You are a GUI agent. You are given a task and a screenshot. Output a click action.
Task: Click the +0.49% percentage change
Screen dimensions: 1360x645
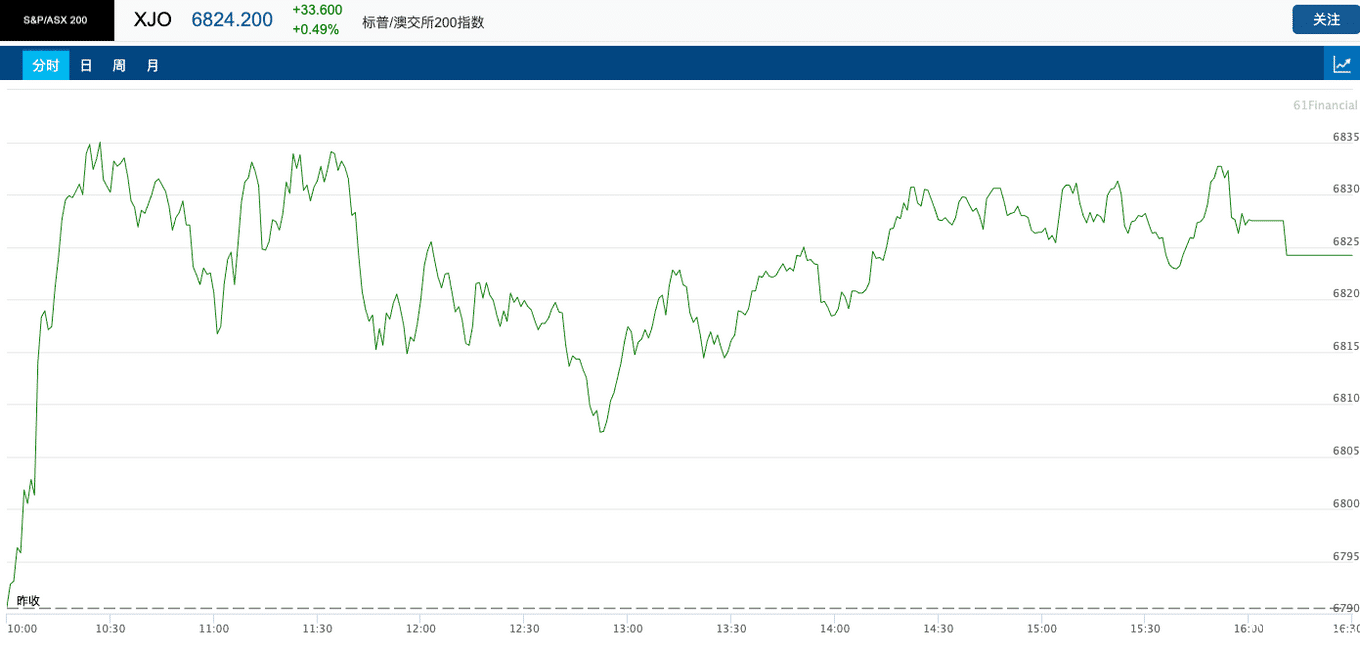point(316,29)
